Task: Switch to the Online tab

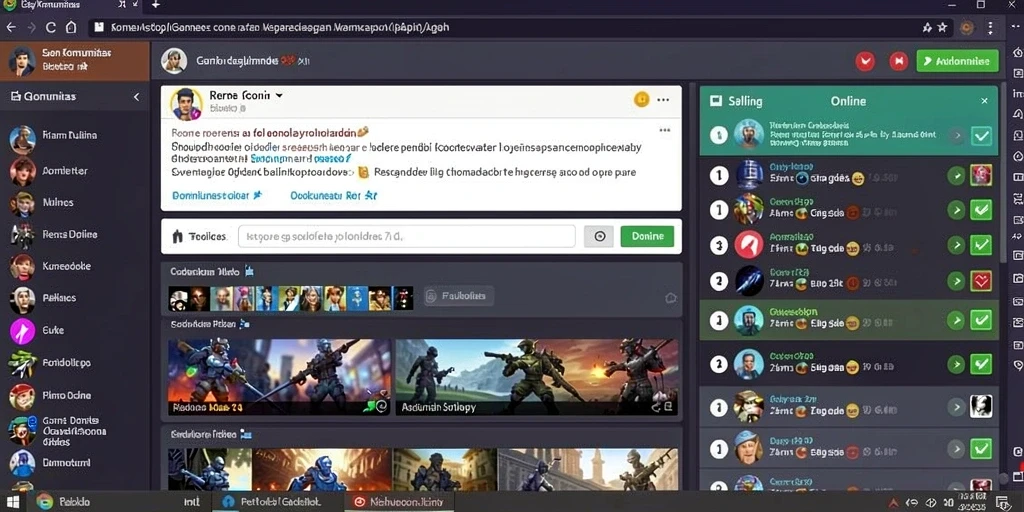Action: (x=848, y=101)
